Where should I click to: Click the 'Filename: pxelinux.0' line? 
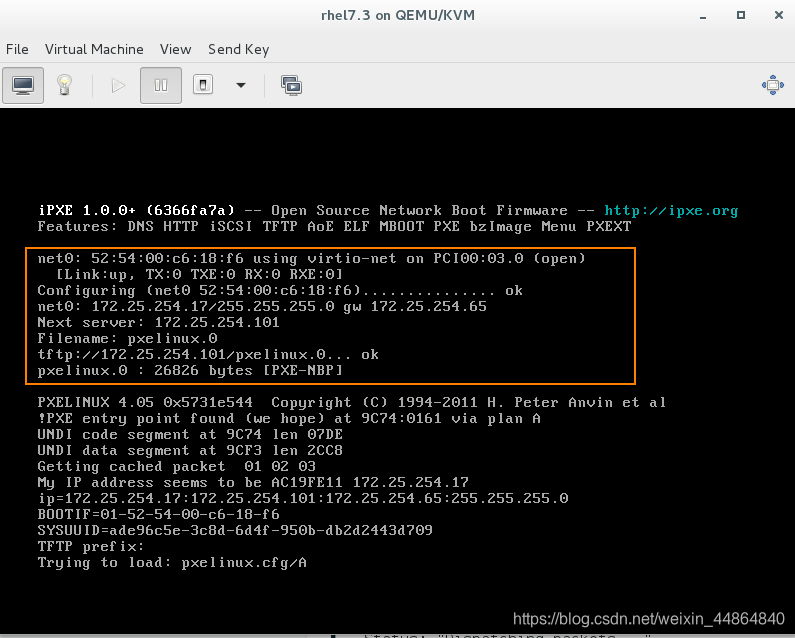127,338
